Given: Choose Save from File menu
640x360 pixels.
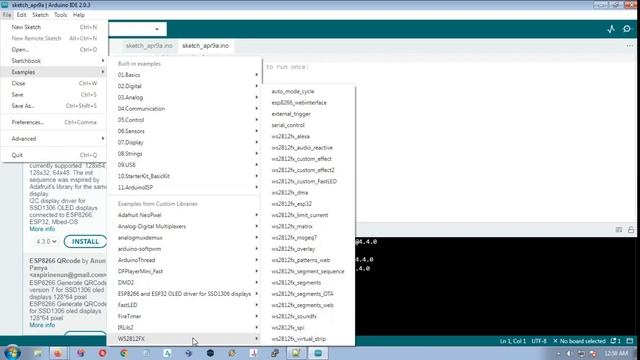Looking at the screenshot, I should pos(54,94).
